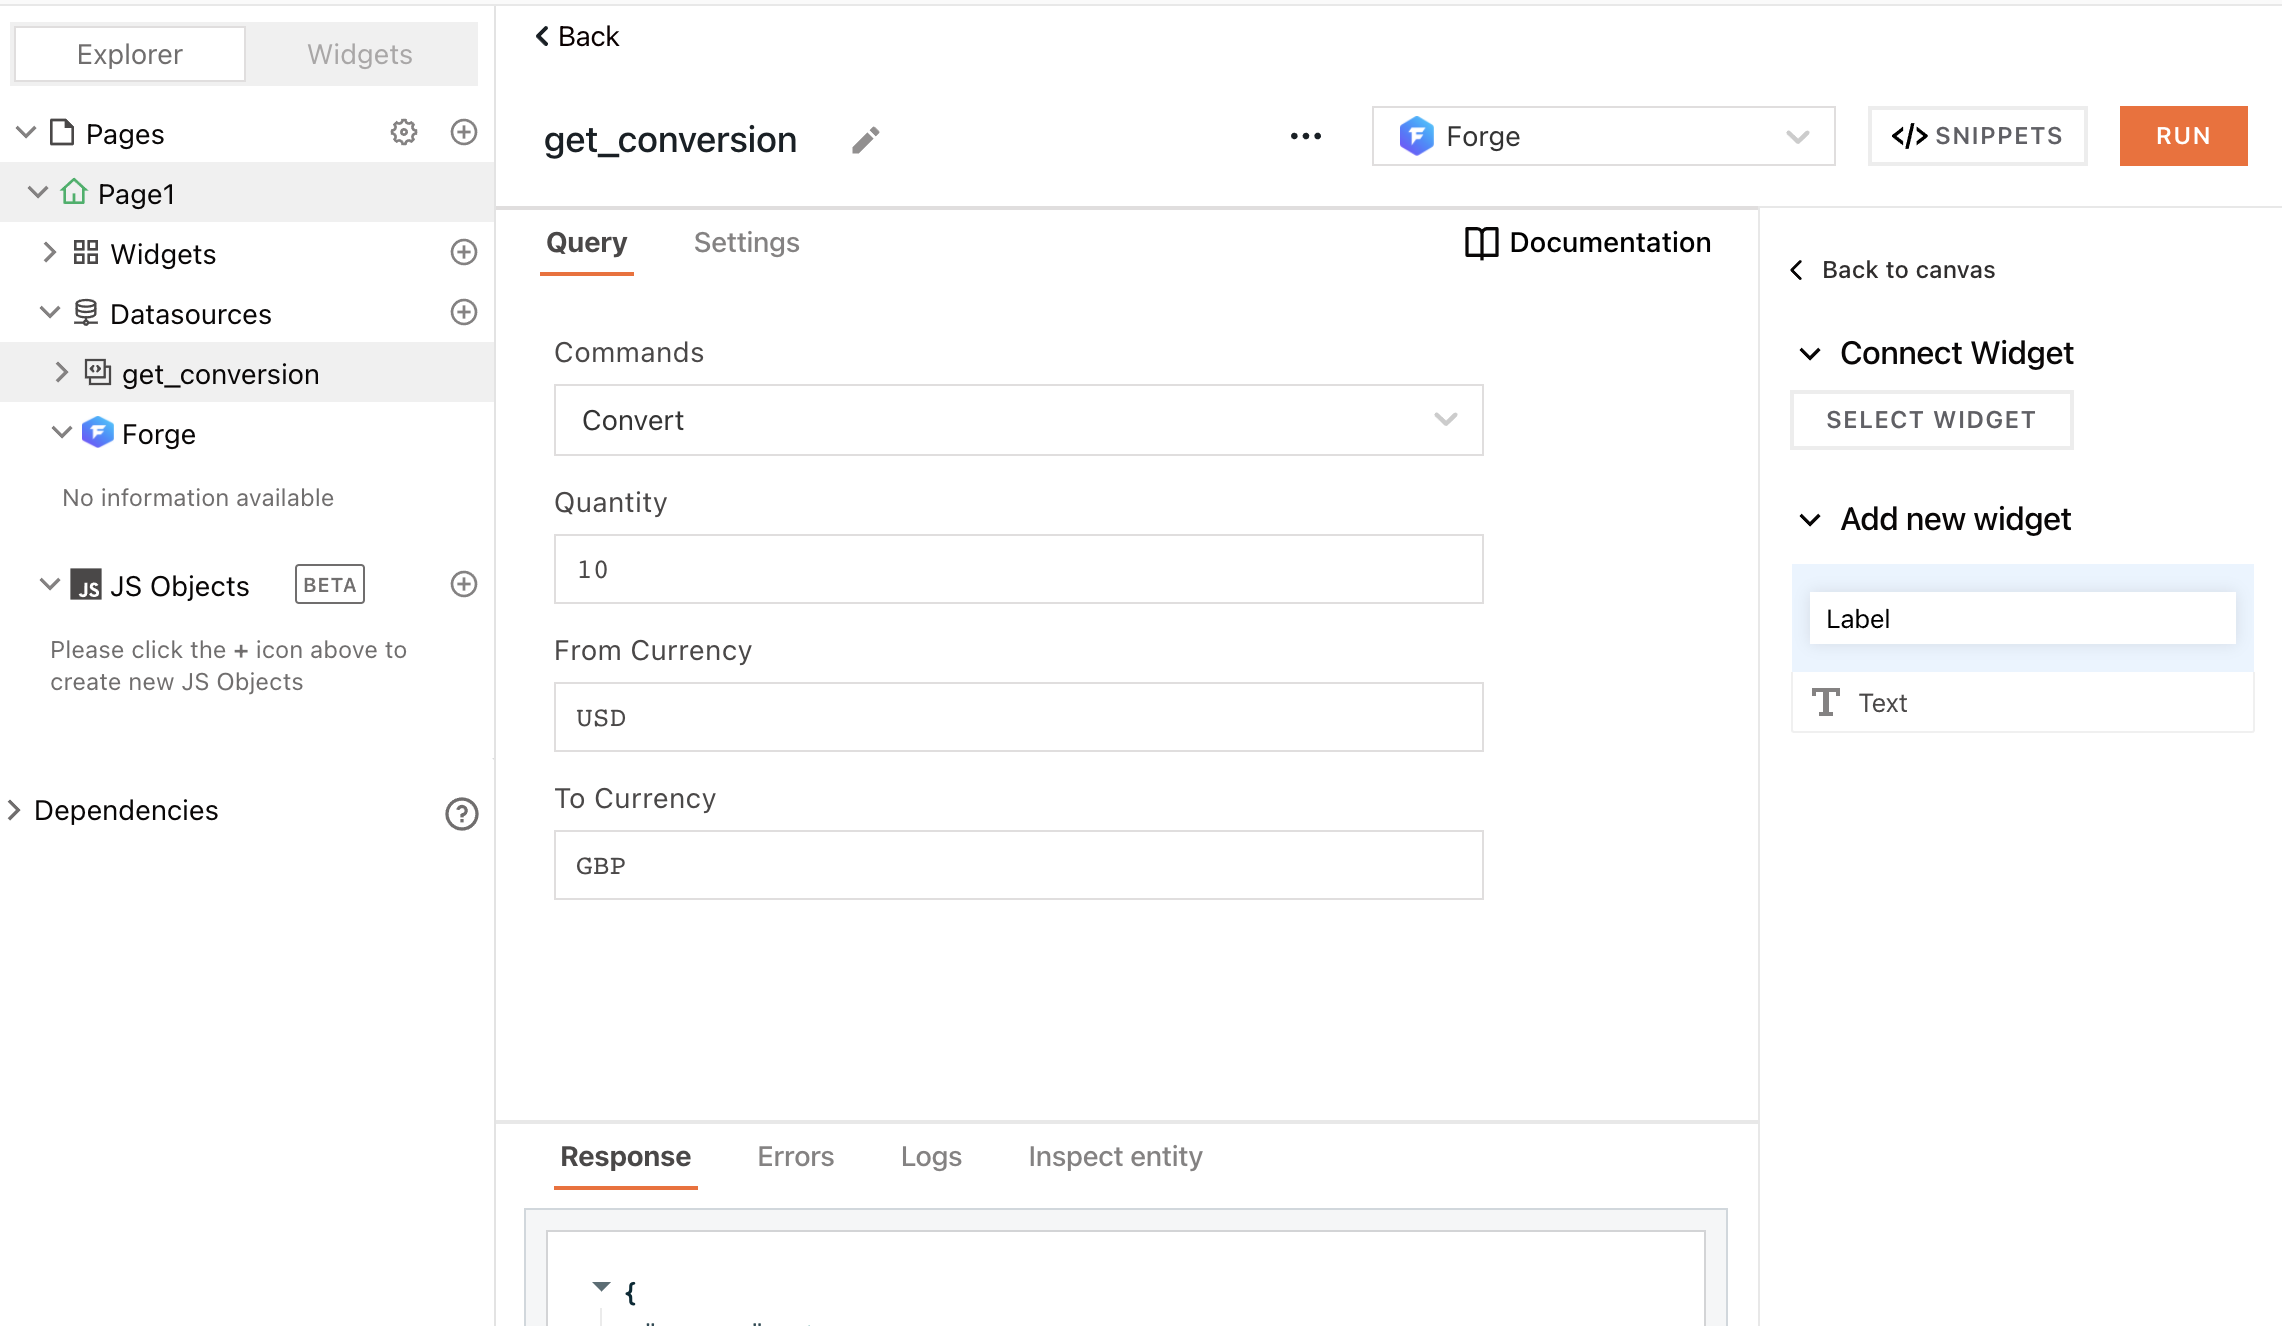
Task: Switch to the Widgets panel tab
Action: (359, 54)
